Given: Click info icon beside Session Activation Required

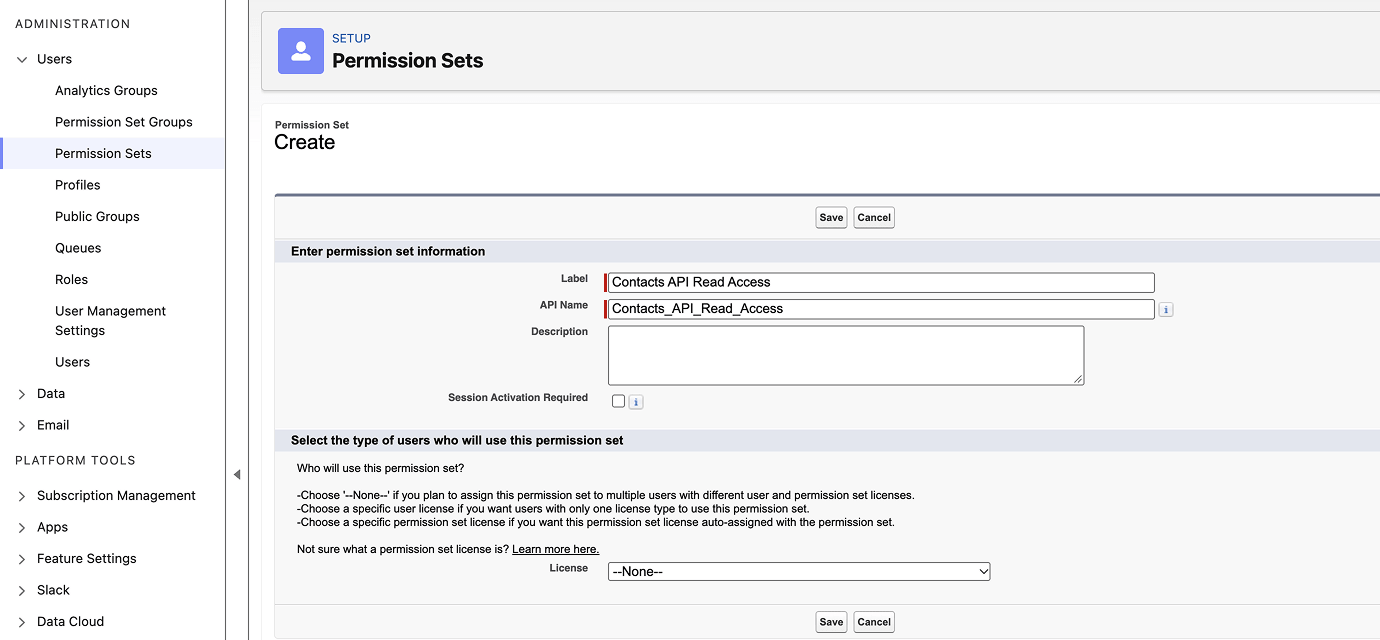Looking at the screenshot, I should (636, 402).
